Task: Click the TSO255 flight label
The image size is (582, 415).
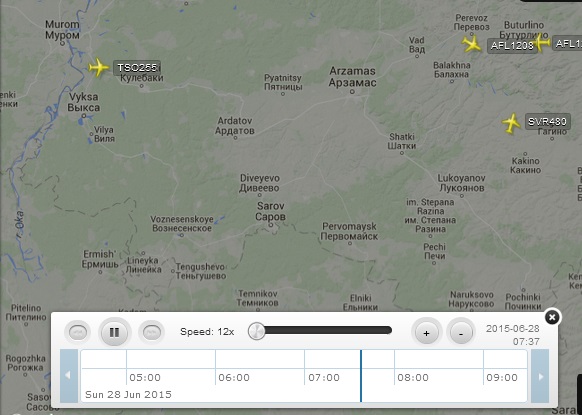Action: pyautogui.click(x=137, y=68)
